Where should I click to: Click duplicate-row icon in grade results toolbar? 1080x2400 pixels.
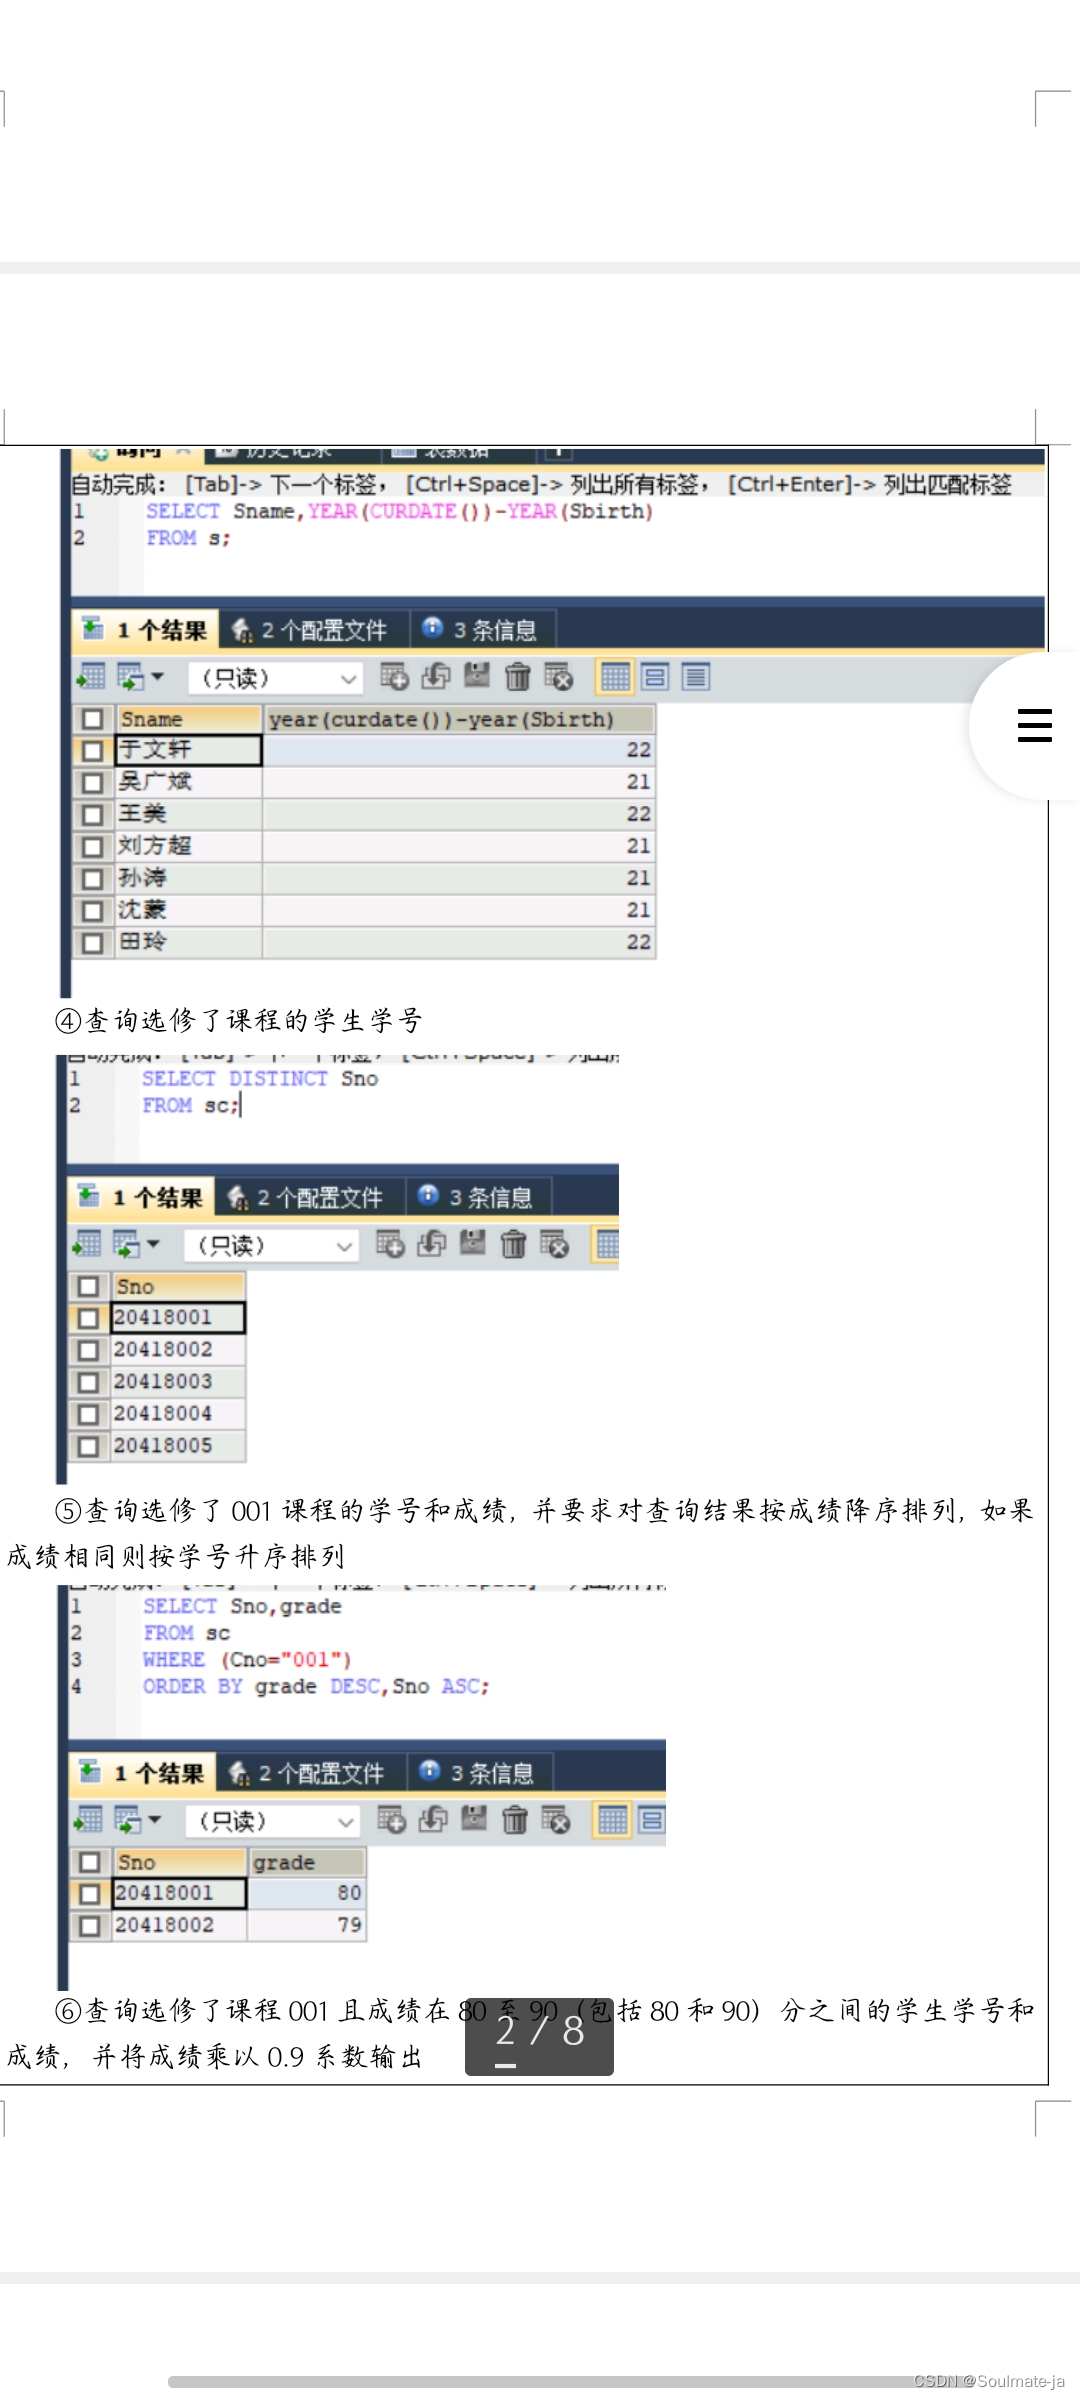pos(433,1820)
